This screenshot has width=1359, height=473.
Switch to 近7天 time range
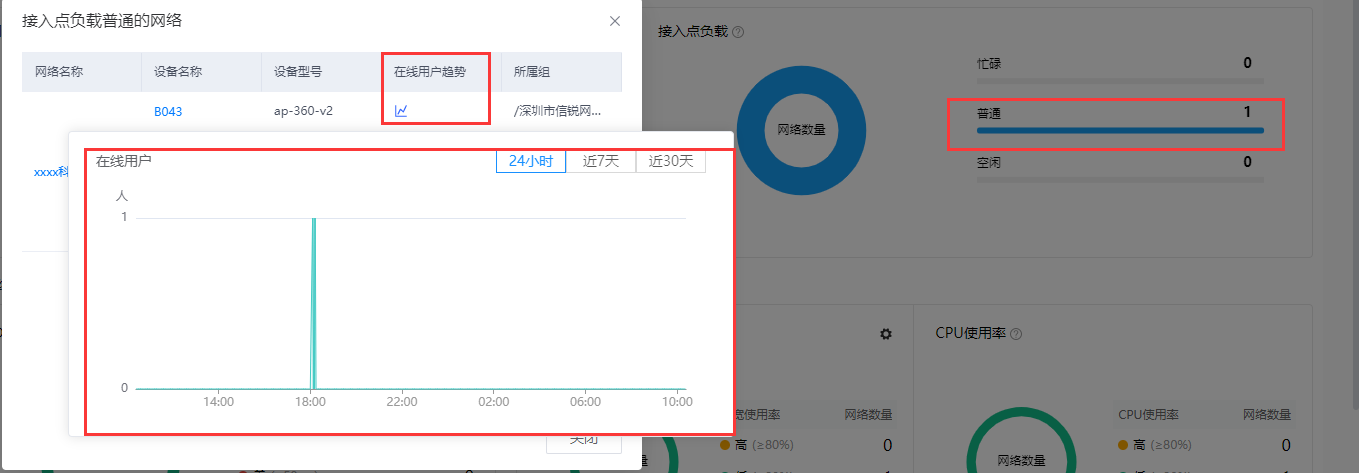[601, 161]
